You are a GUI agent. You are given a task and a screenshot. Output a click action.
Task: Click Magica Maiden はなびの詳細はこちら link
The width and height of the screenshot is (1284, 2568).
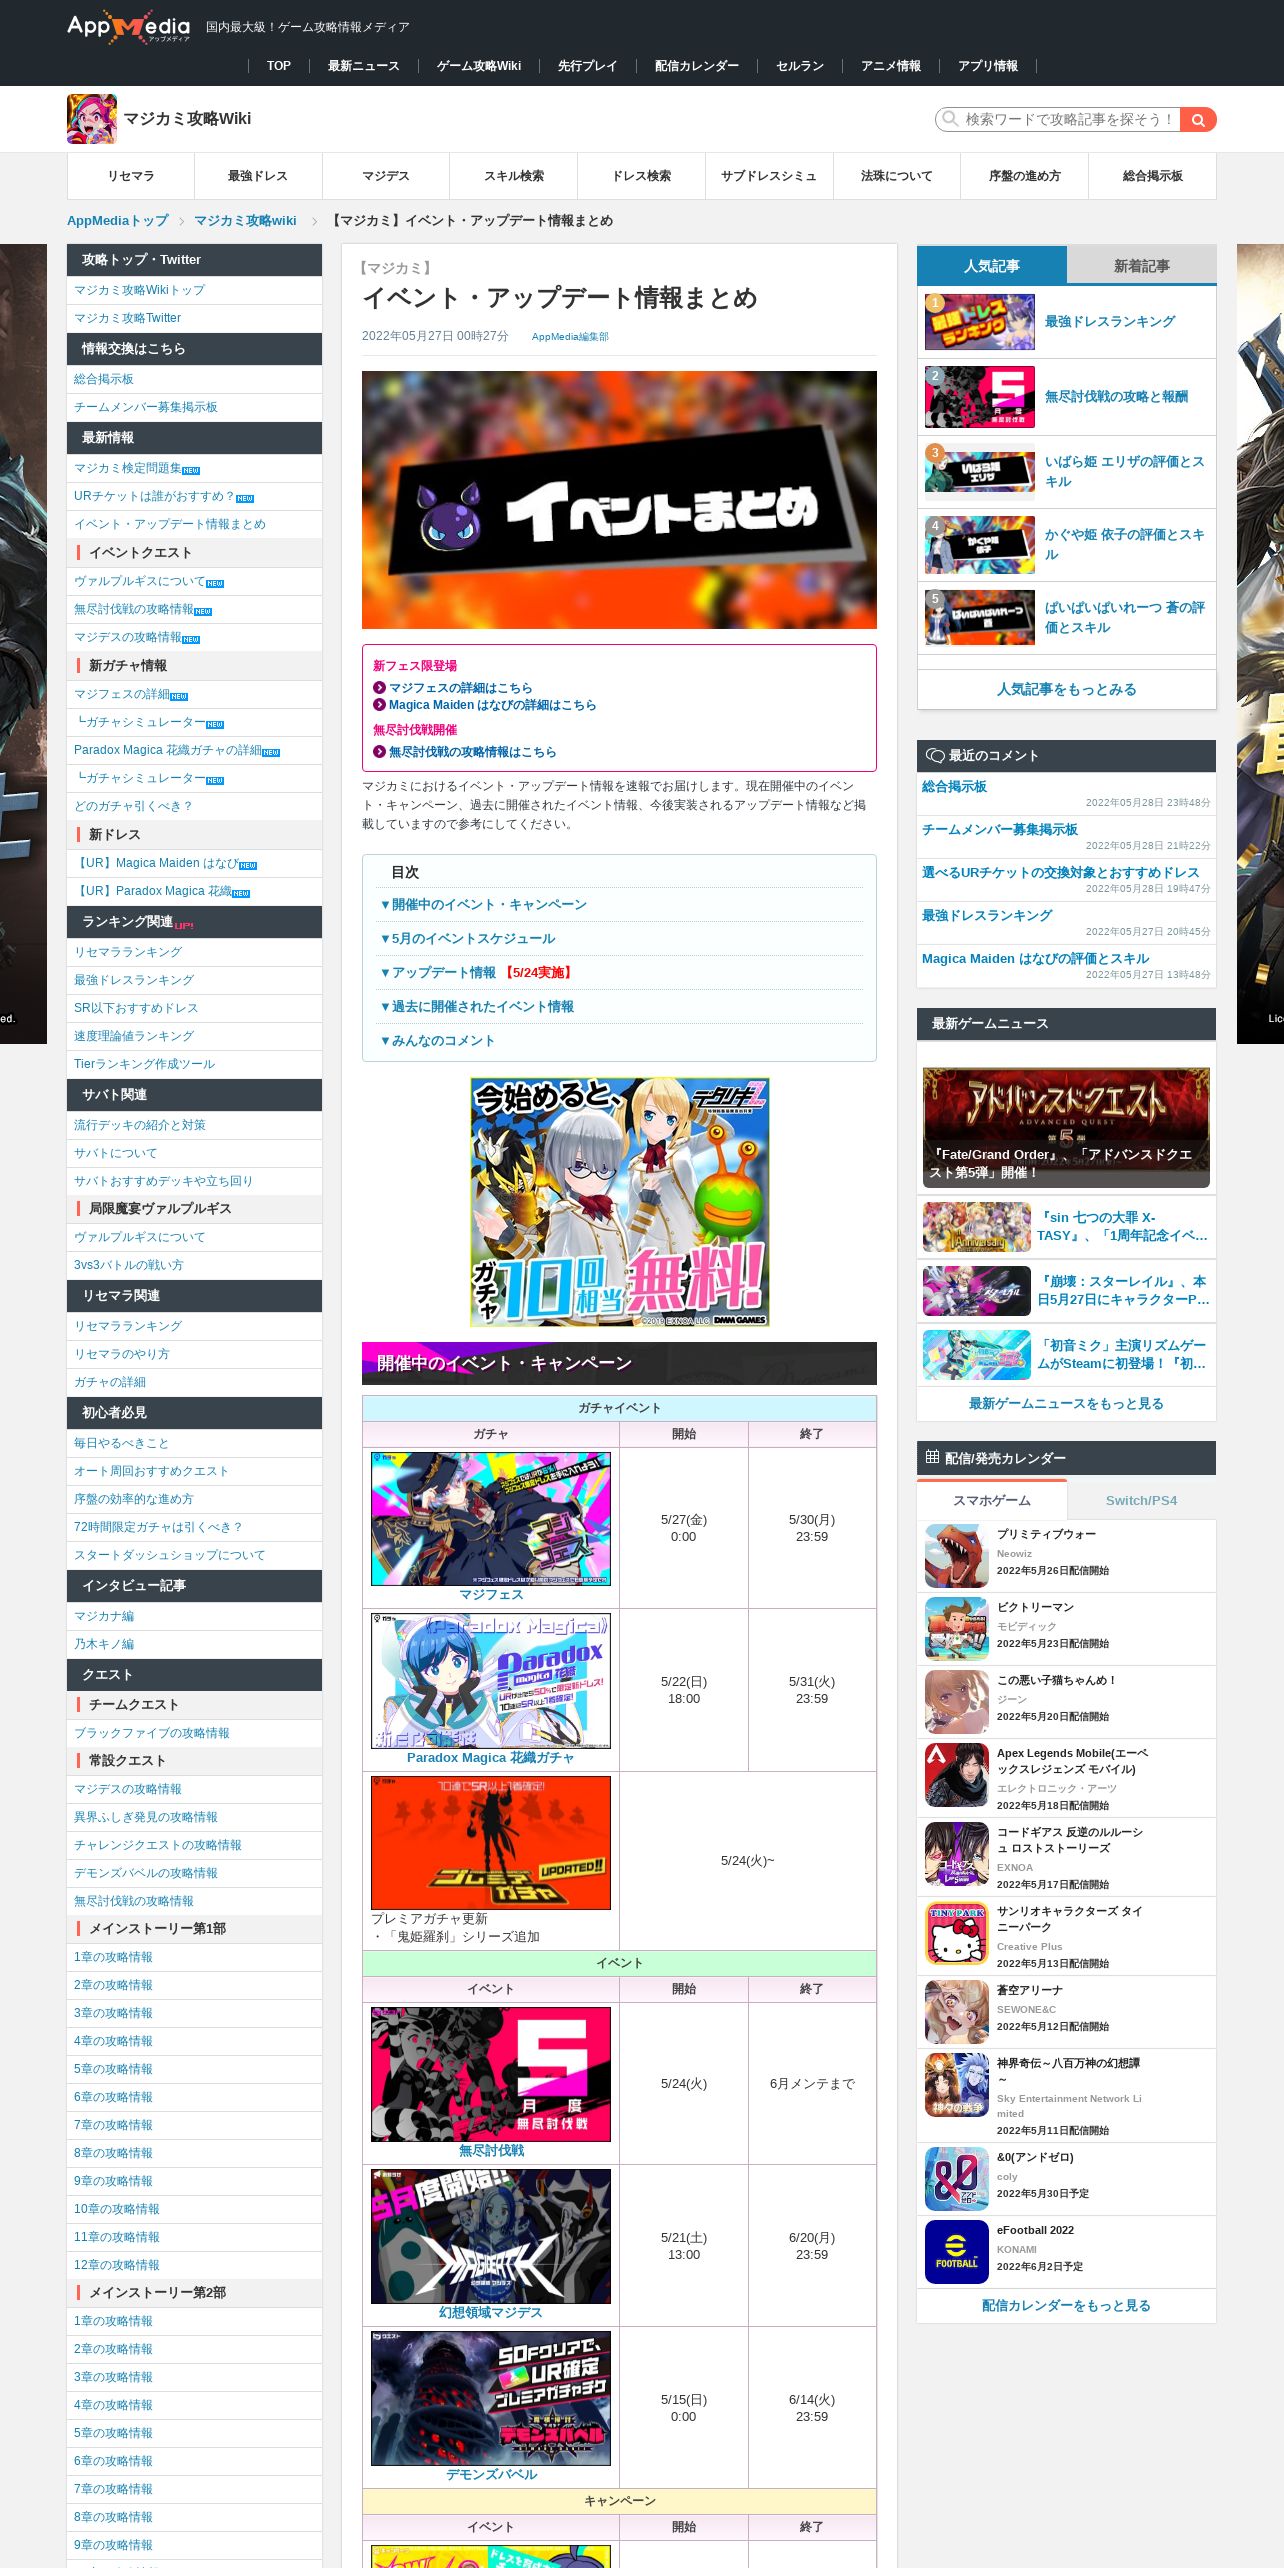point(492,705)
